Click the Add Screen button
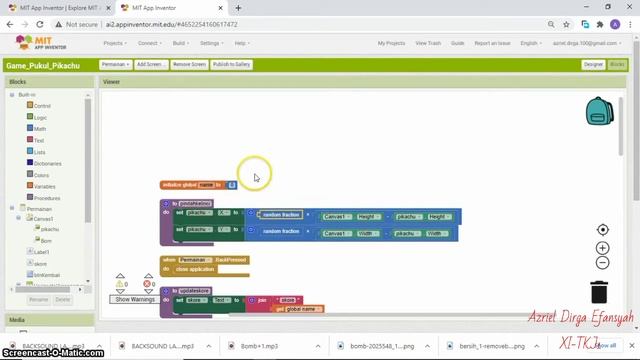This screenshot has width=640, height=360. tap(151, 64)
